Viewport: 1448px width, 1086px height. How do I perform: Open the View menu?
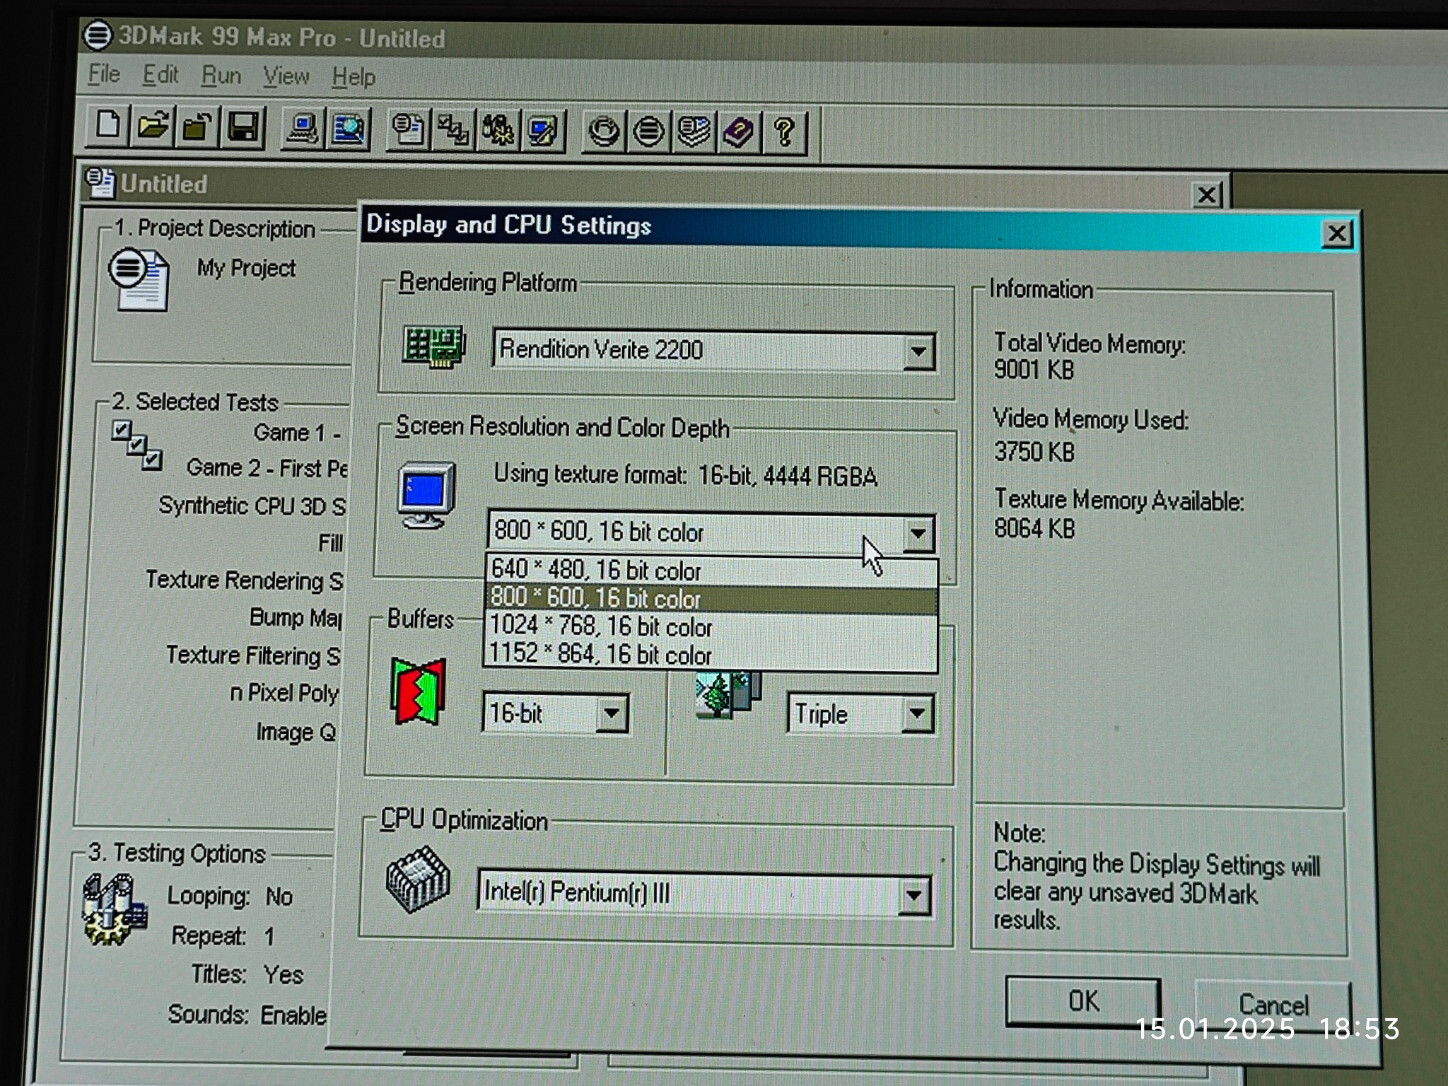[286, 76]
